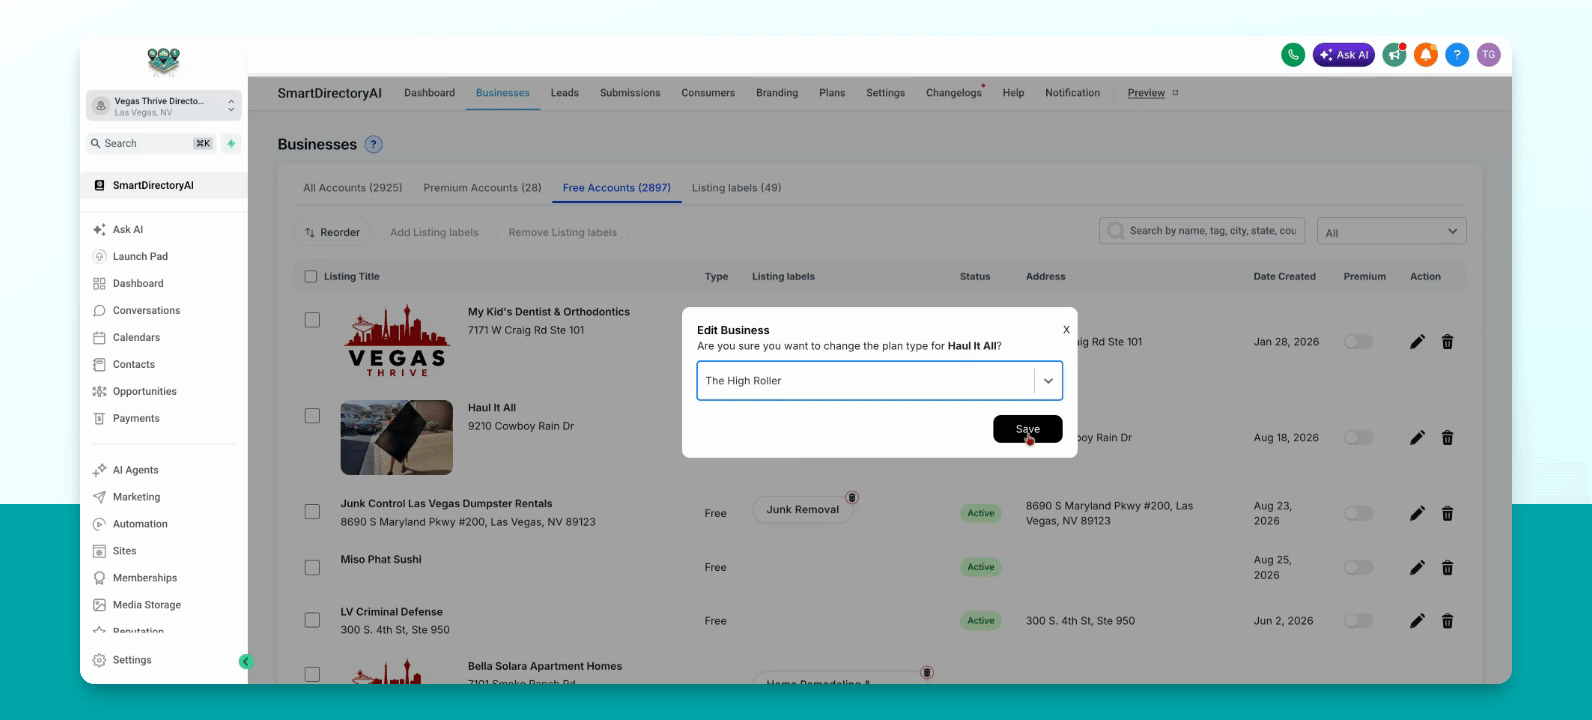This screenshot has width=1592, height=720.
Task: Click the sidebar Search box
Action: coord(151,143)
